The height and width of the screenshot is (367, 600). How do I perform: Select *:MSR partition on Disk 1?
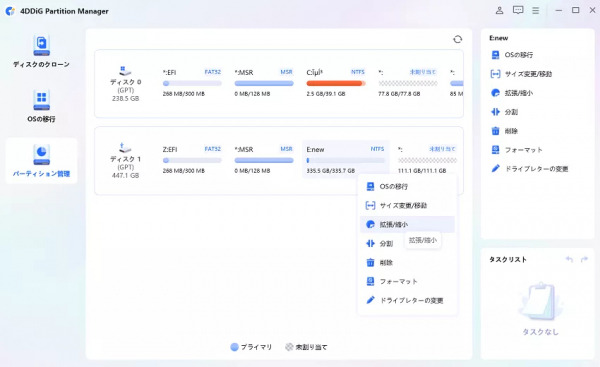pyautogui.click(x=264, y=160)
